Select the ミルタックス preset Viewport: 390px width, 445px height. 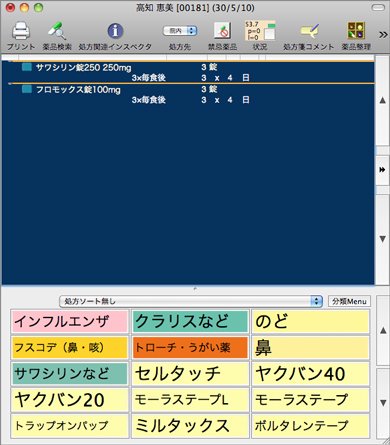pos(190,426)
